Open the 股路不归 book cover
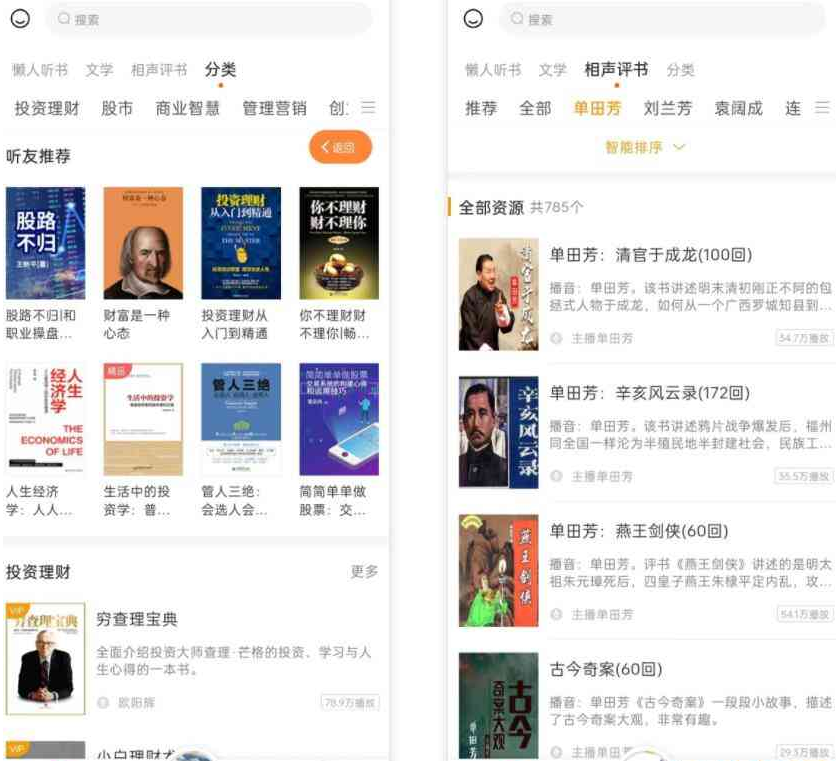 45,243
